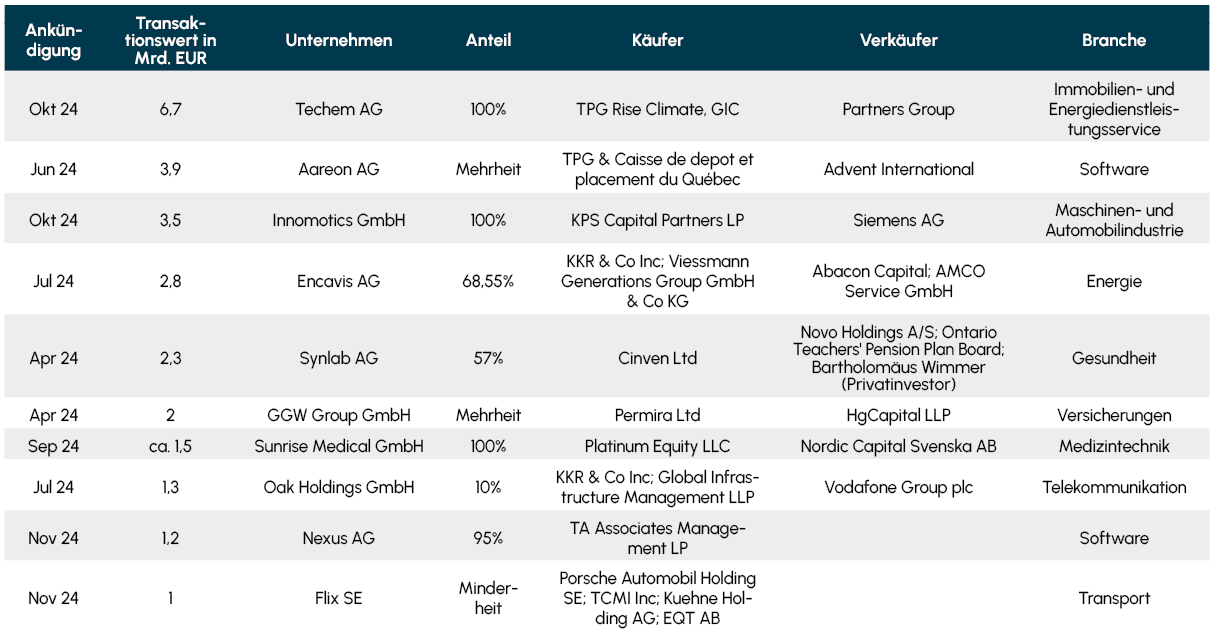Select the Sunrise Medical GmbH cell

pos(339,446)
